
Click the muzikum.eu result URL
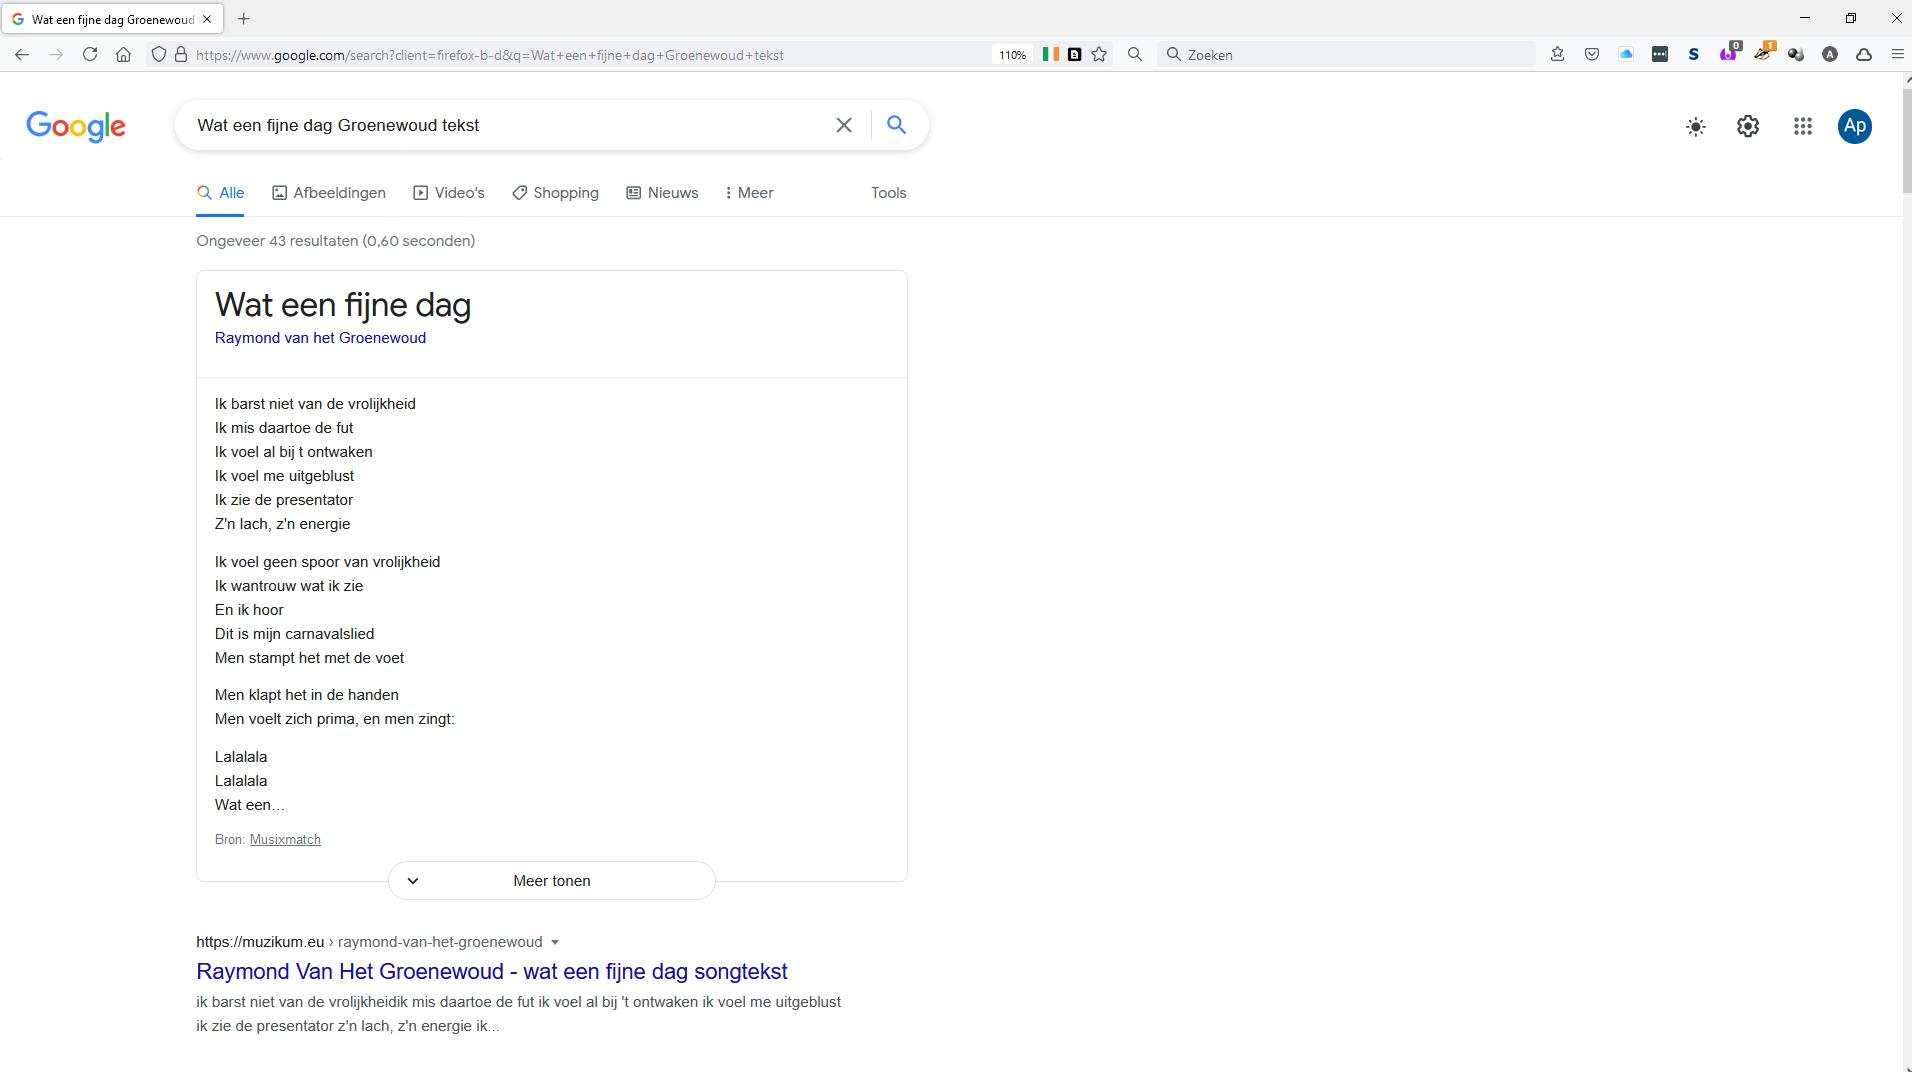369,942
